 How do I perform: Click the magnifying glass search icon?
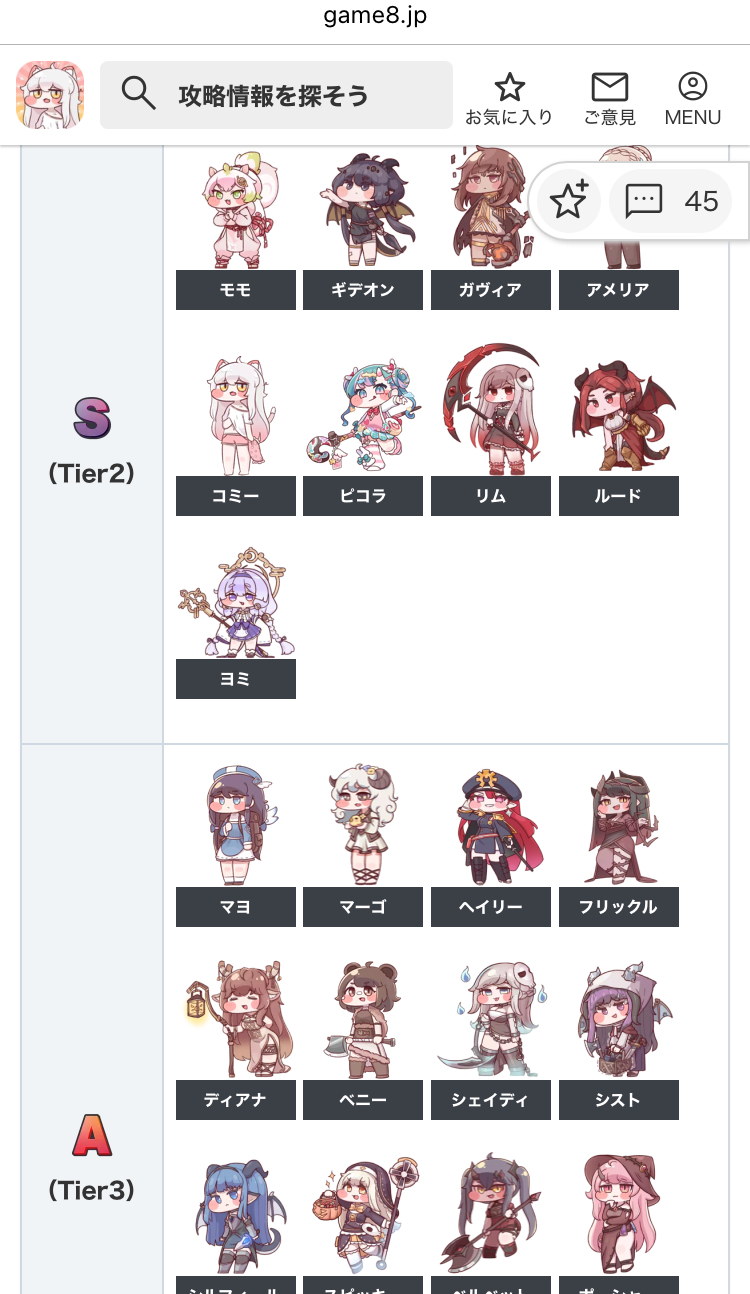pyautogui.click(x=138, y=94)
